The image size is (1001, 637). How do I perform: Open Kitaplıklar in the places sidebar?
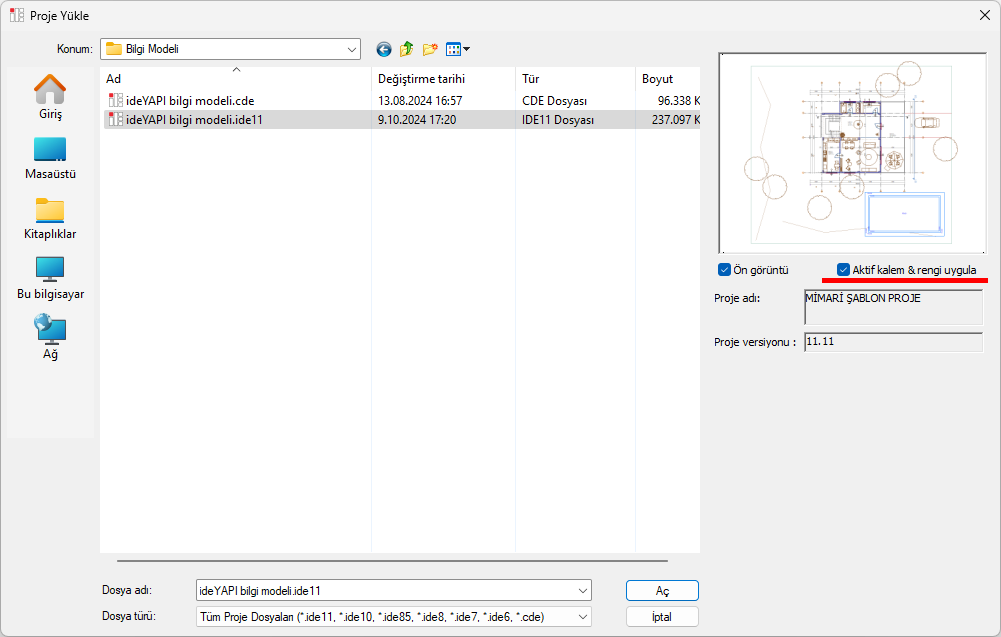tap(50, 218)
